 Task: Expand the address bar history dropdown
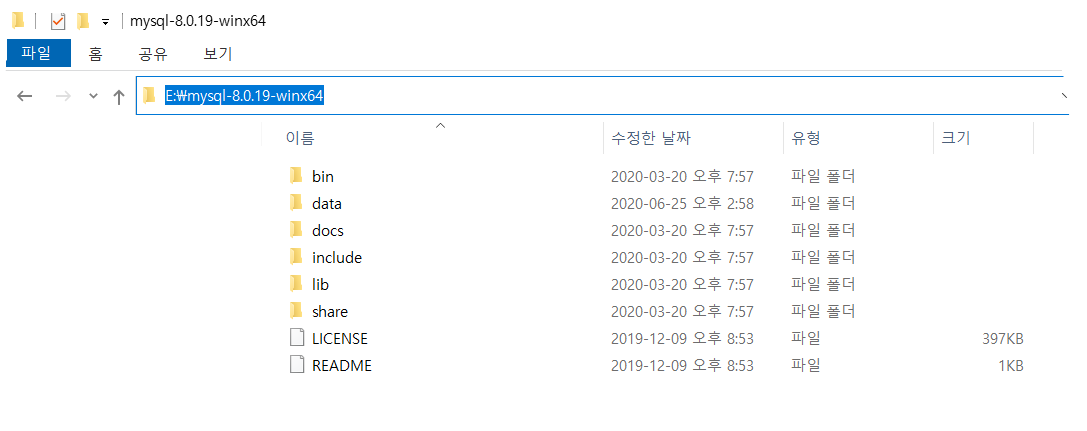coord(1064,96)
